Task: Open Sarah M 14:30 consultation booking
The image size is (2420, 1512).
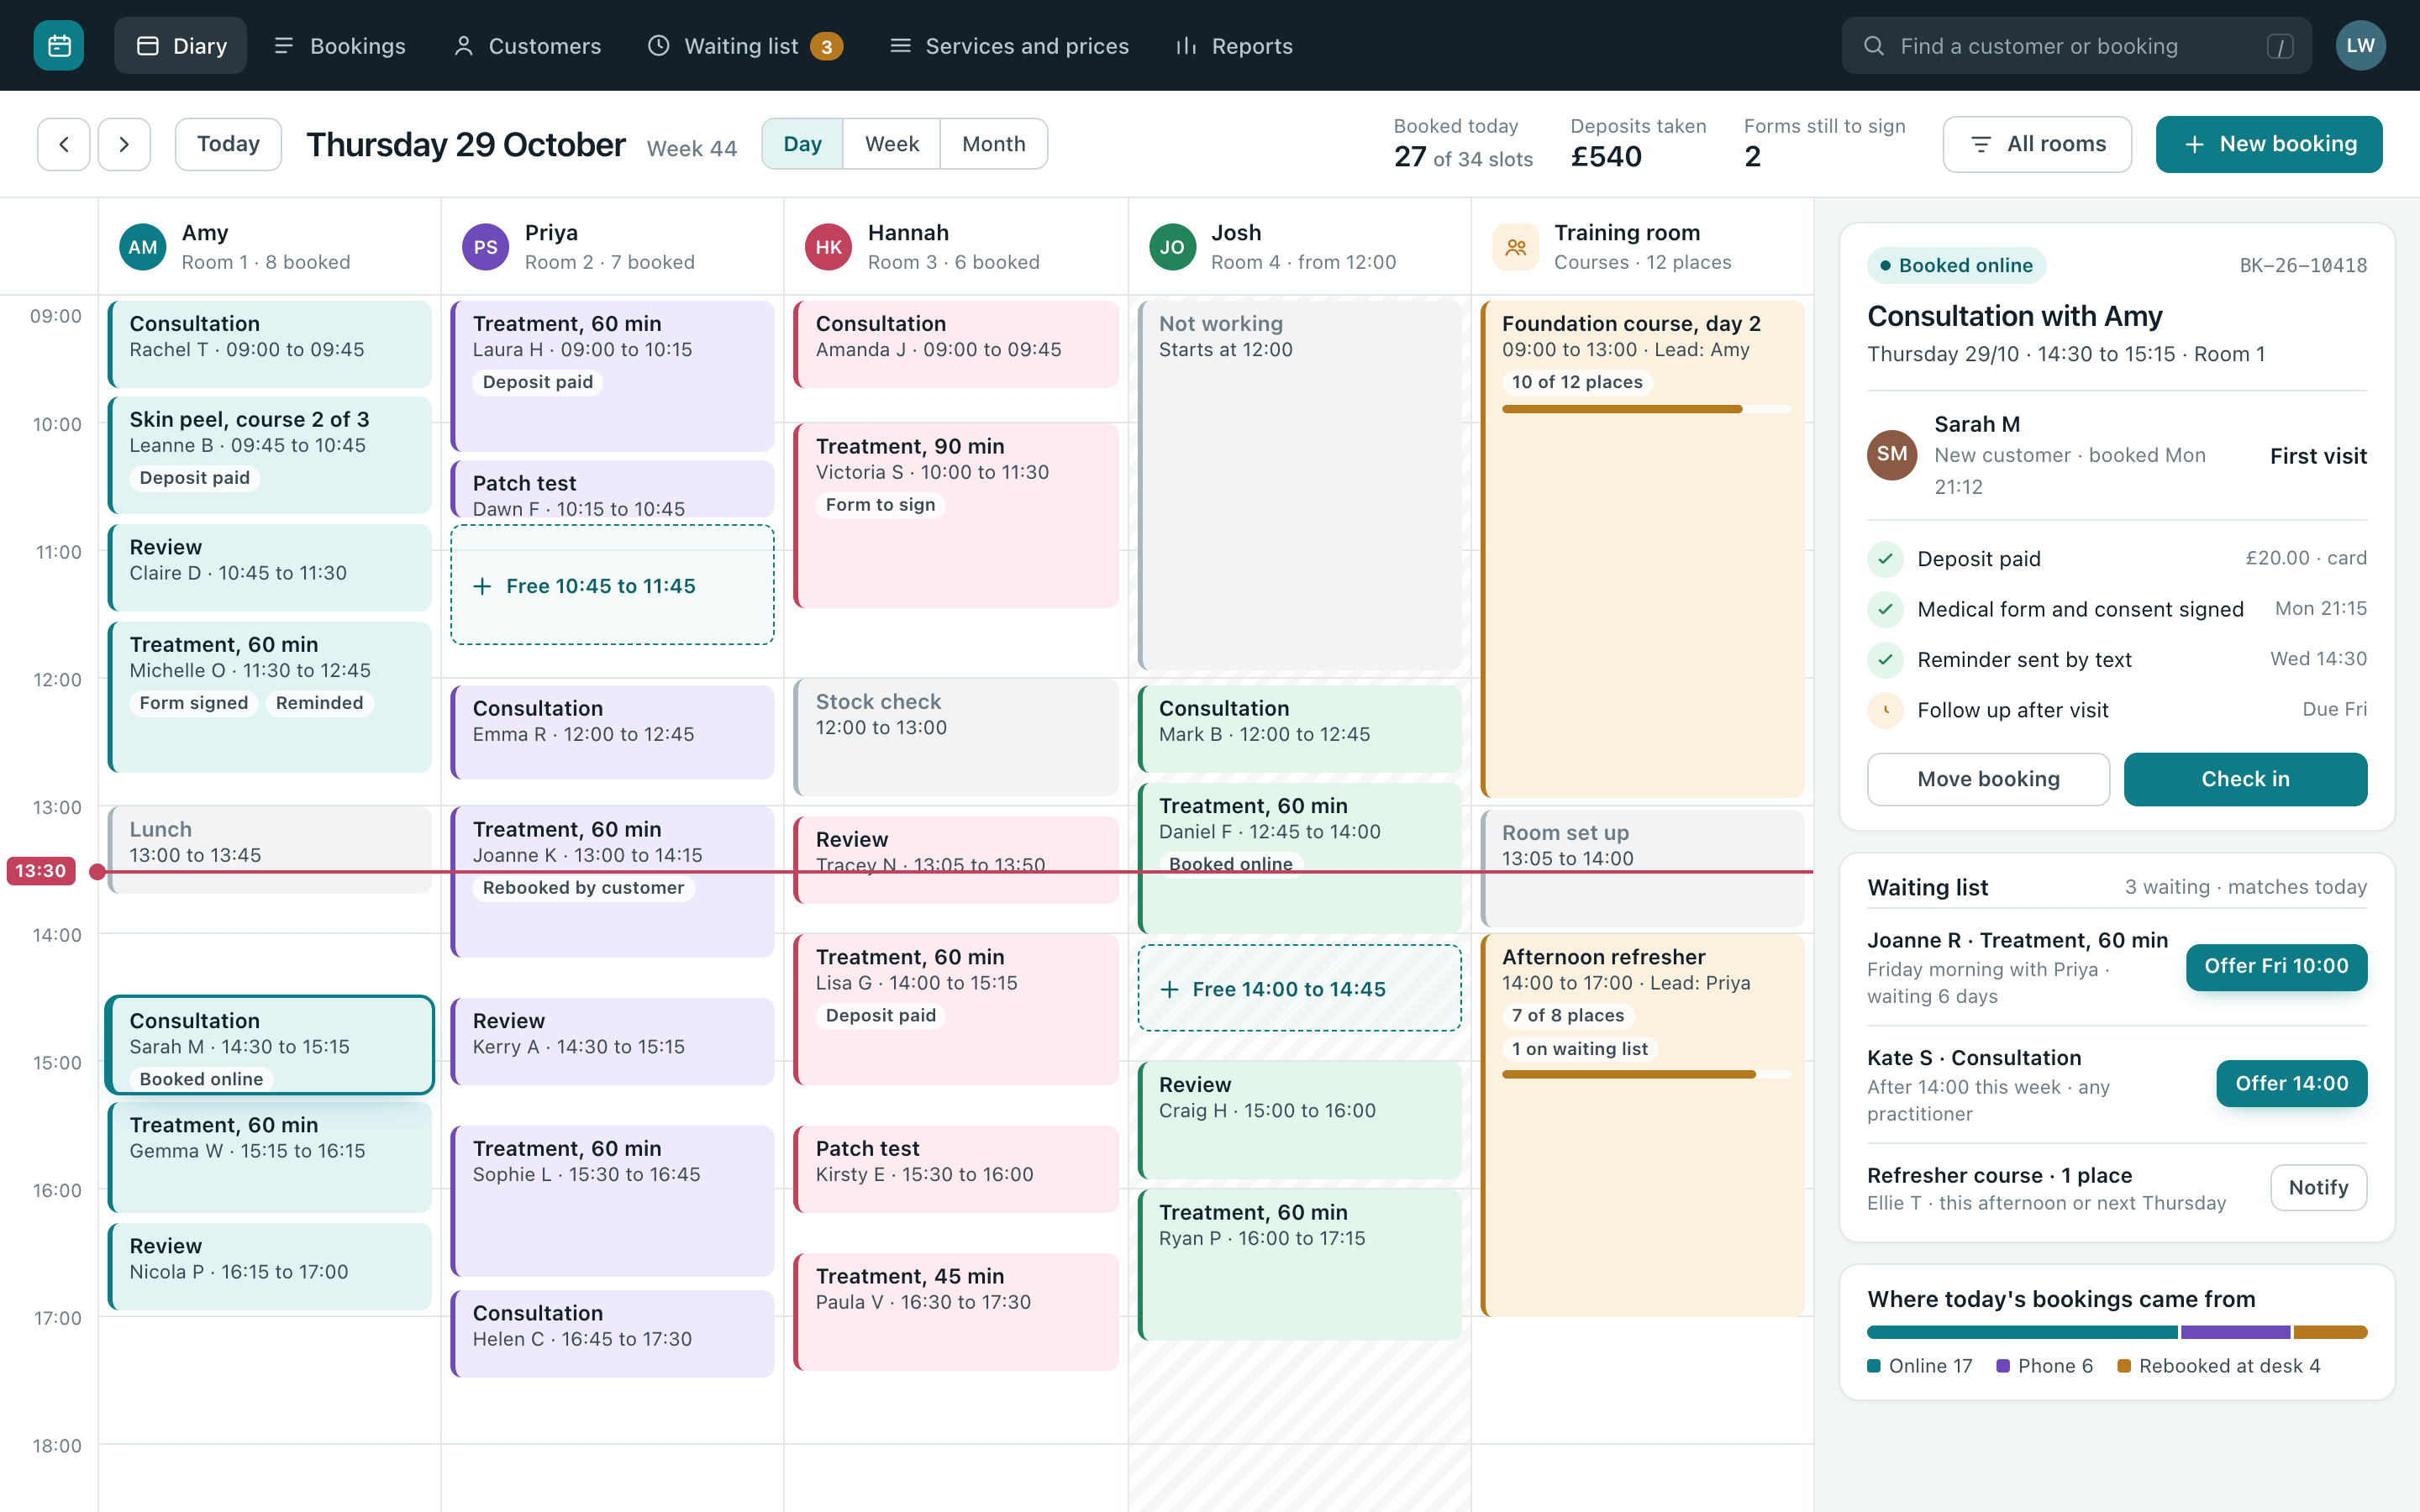Action: tap(270, 1045)
